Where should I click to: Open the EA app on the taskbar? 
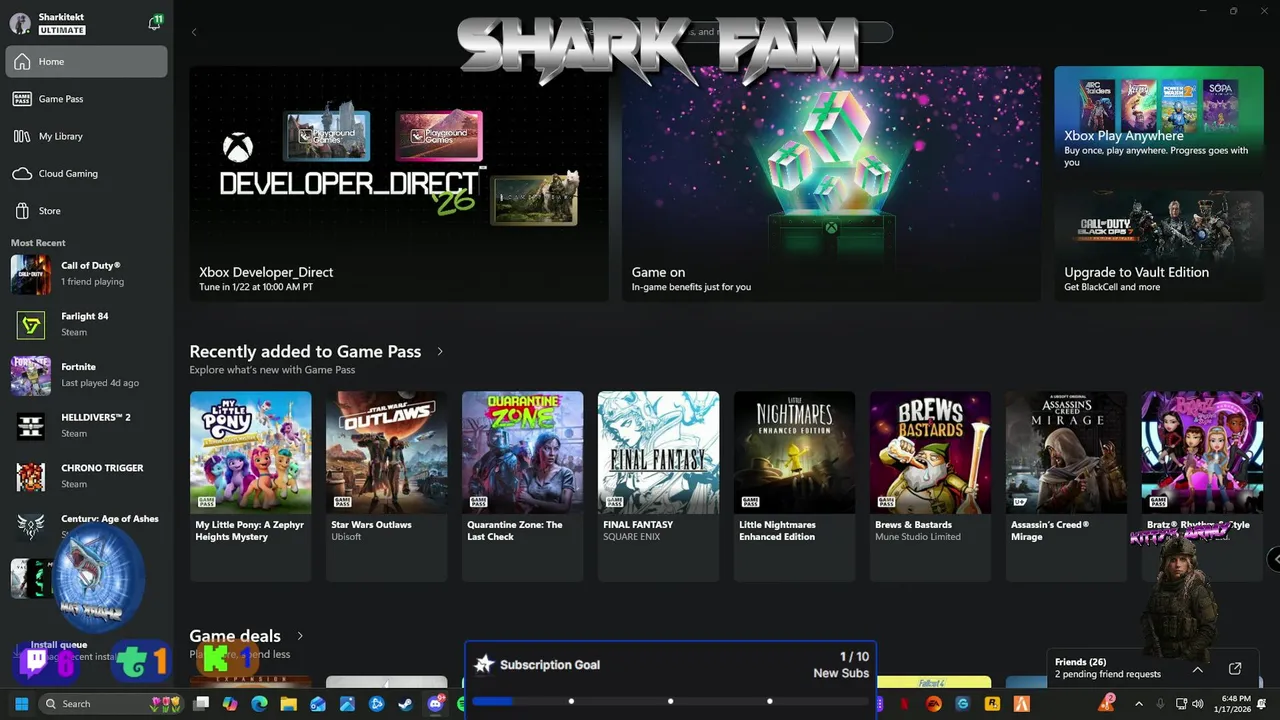934,704
